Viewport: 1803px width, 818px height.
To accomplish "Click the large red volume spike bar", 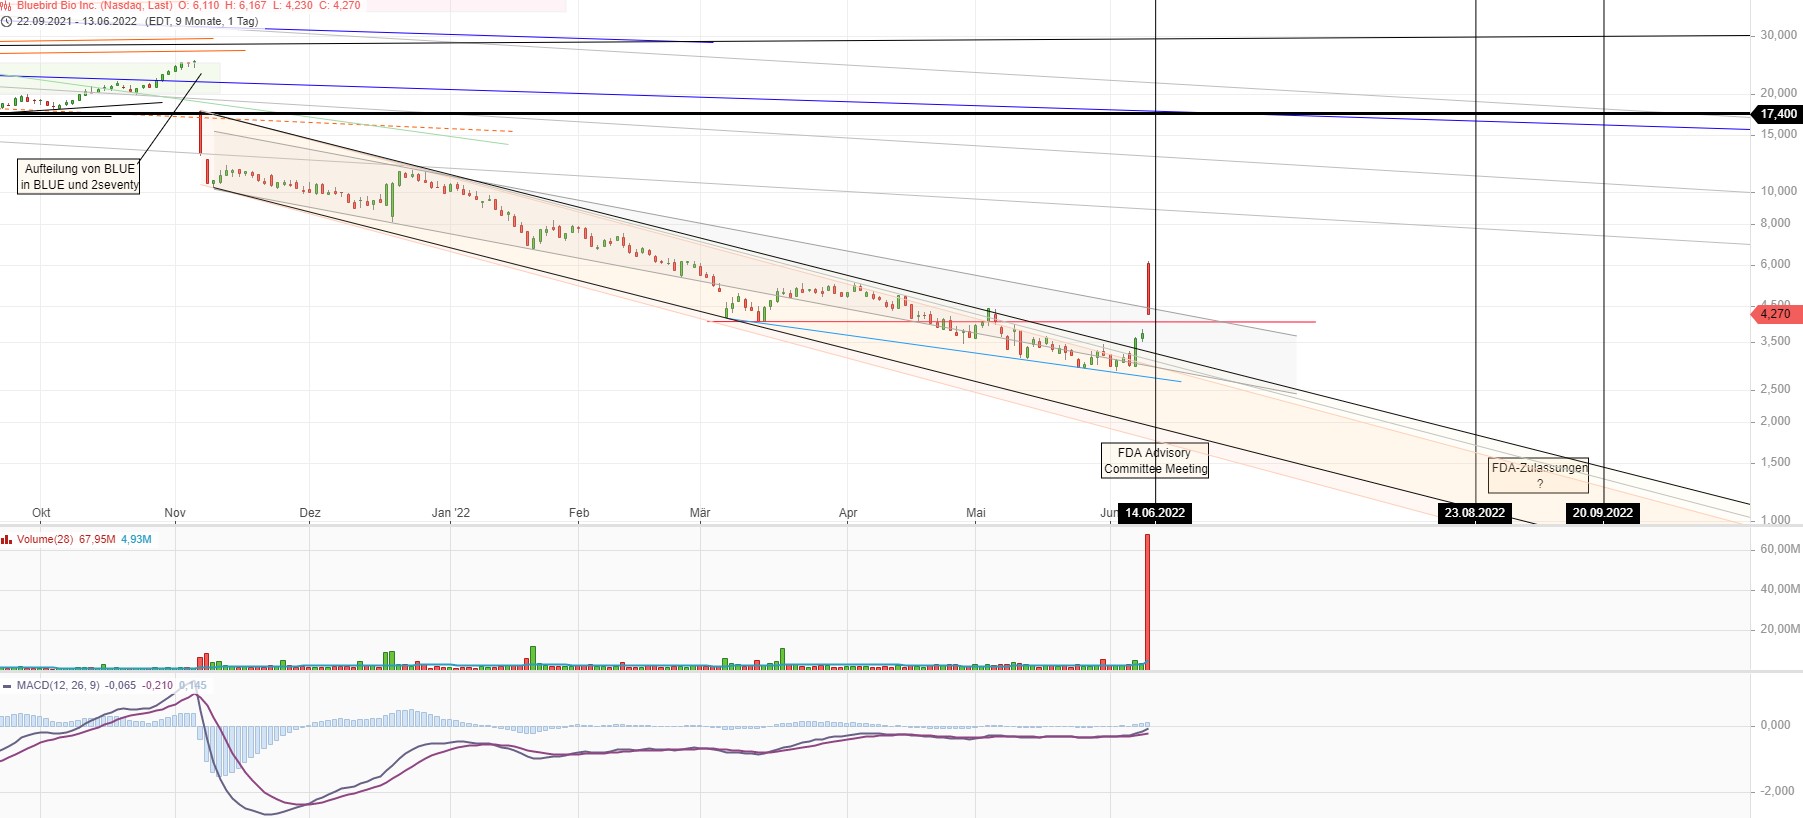I will 1147,602.
